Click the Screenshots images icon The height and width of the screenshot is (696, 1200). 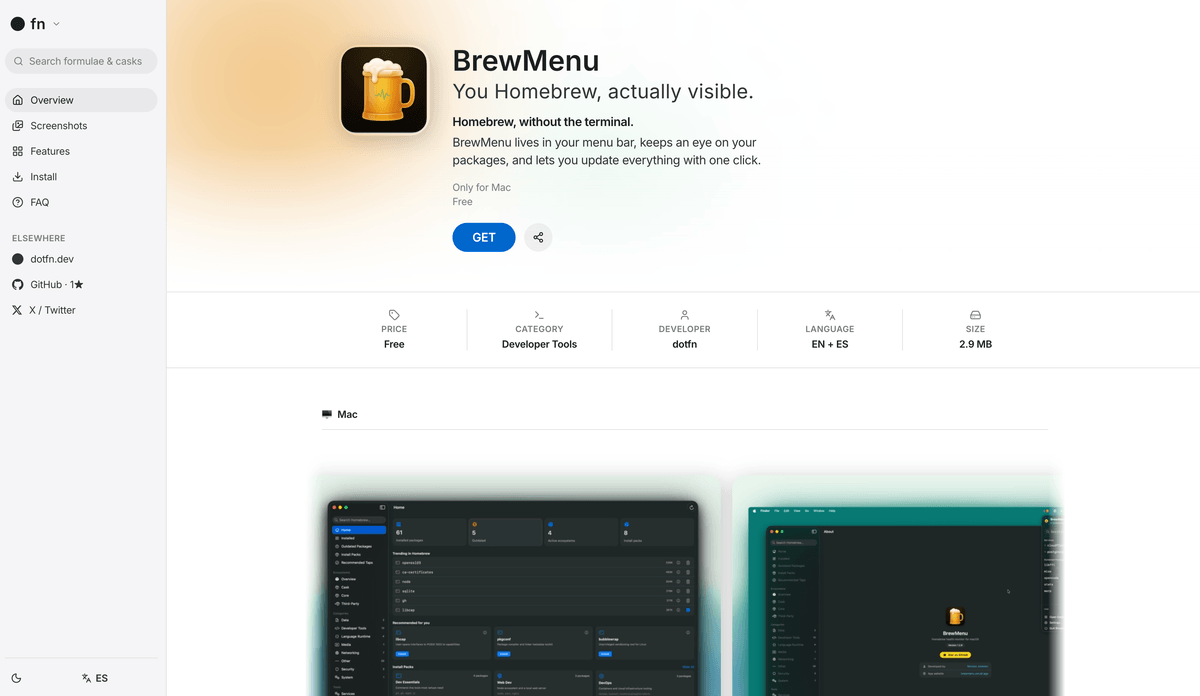tap(18, 126)
